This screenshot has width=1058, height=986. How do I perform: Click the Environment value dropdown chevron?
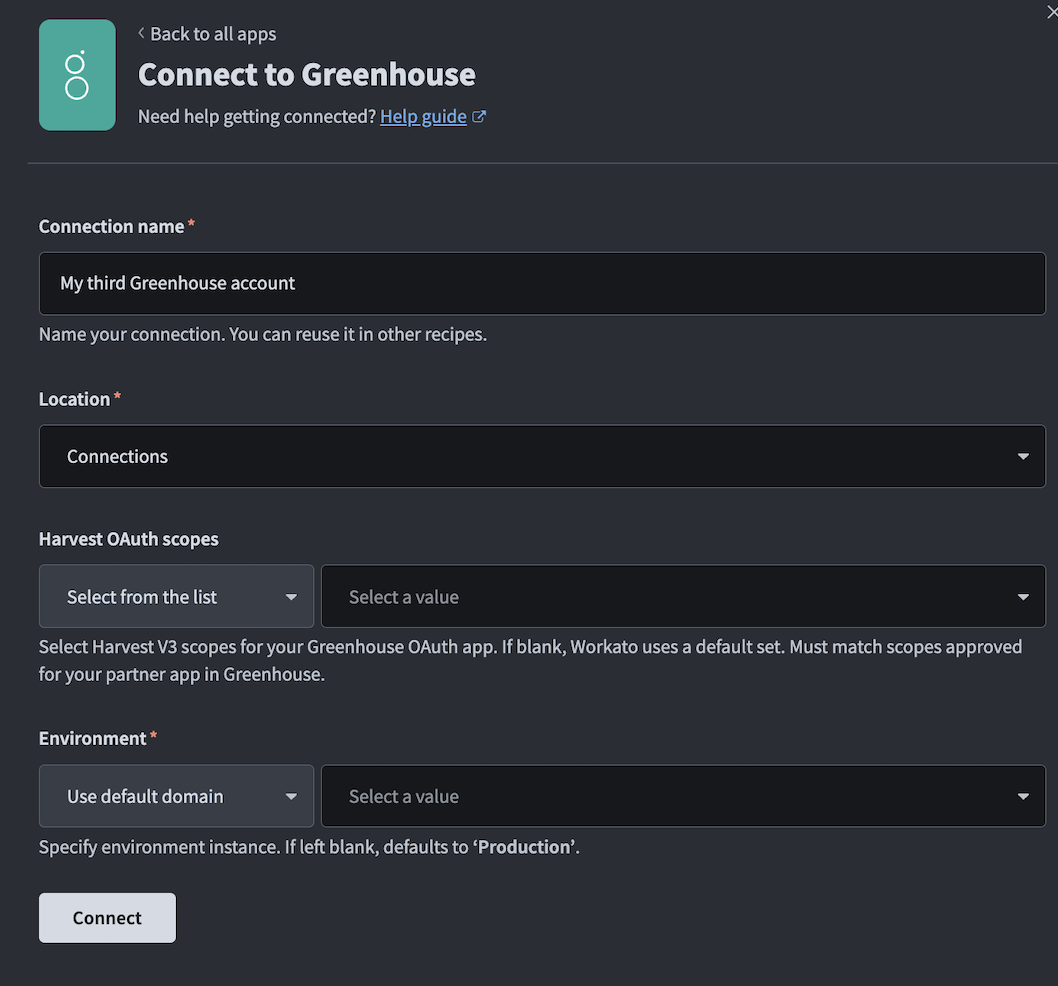(1022, 795)
